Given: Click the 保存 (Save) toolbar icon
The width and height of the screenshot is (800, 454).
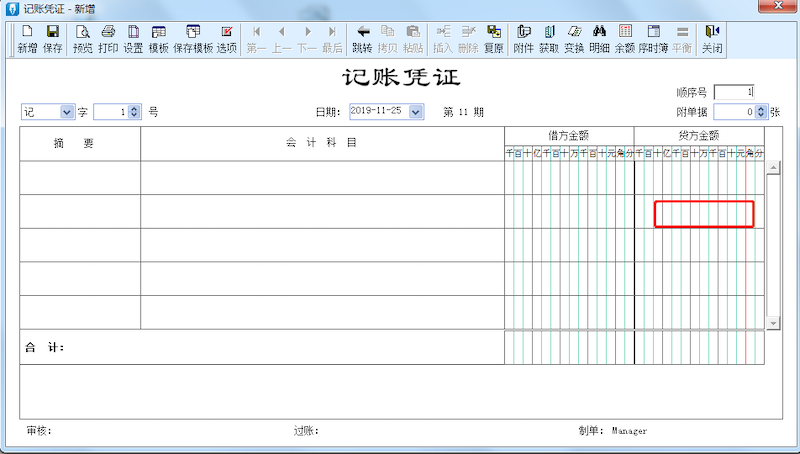Looking at the screenshot, I should click(52, 39).
